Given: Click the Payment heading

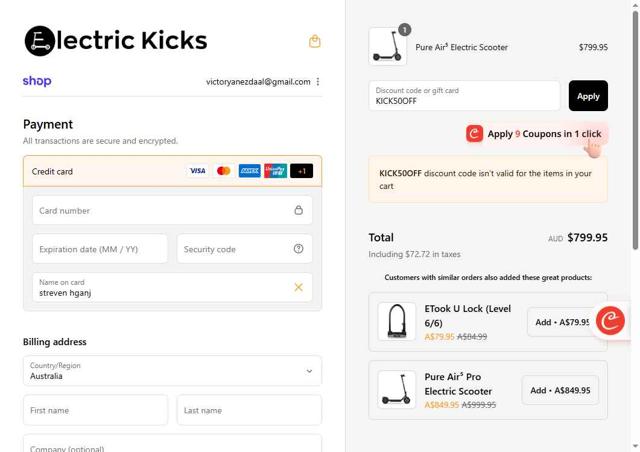Looking at the screenshot, I should tap(48, 124).
